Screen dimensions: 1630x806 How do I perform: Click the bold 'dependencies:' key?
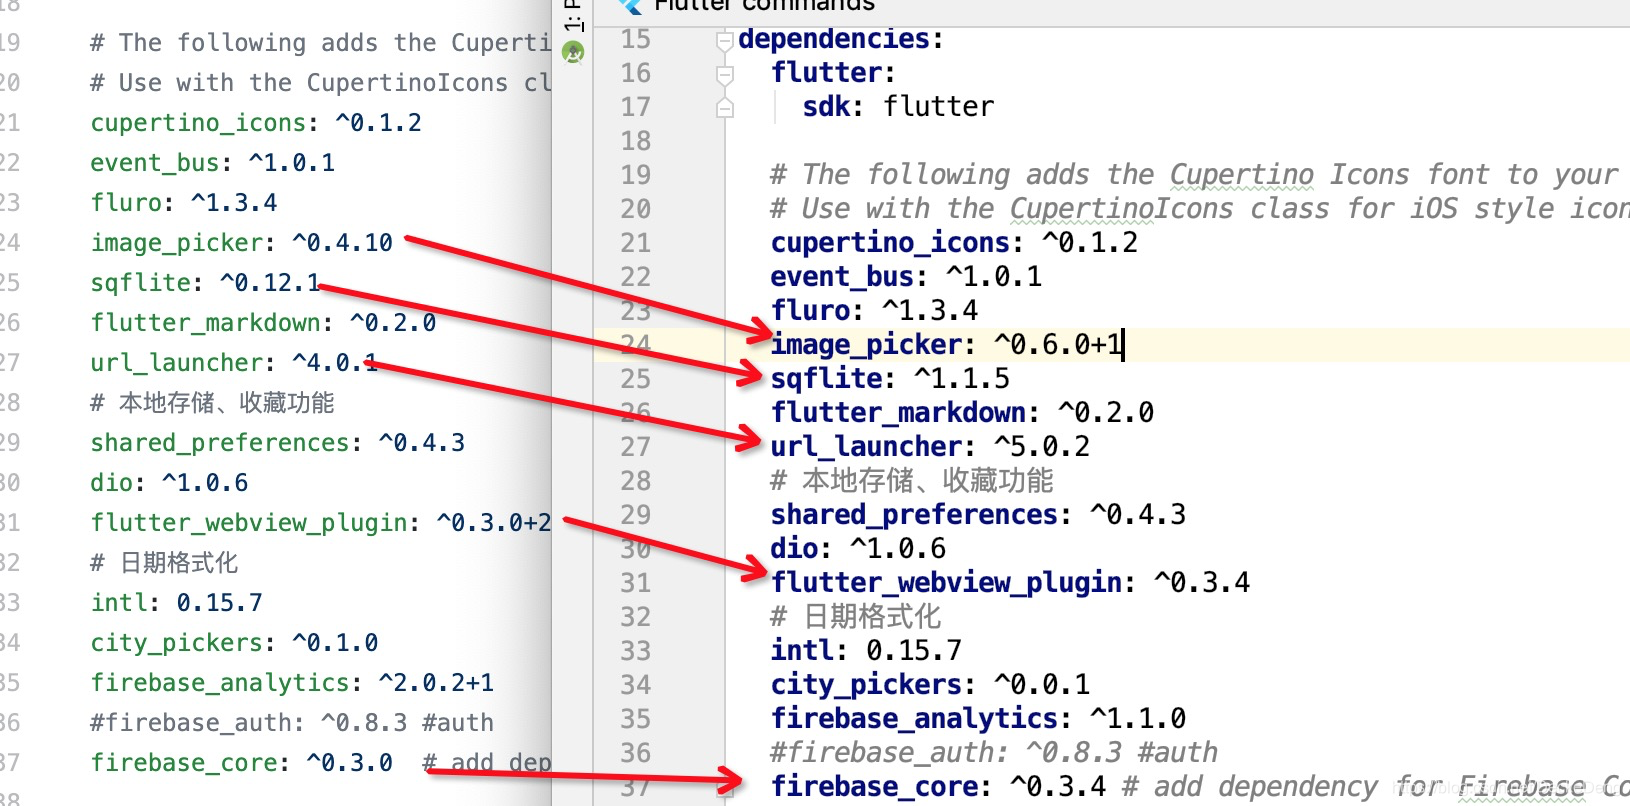841,39
